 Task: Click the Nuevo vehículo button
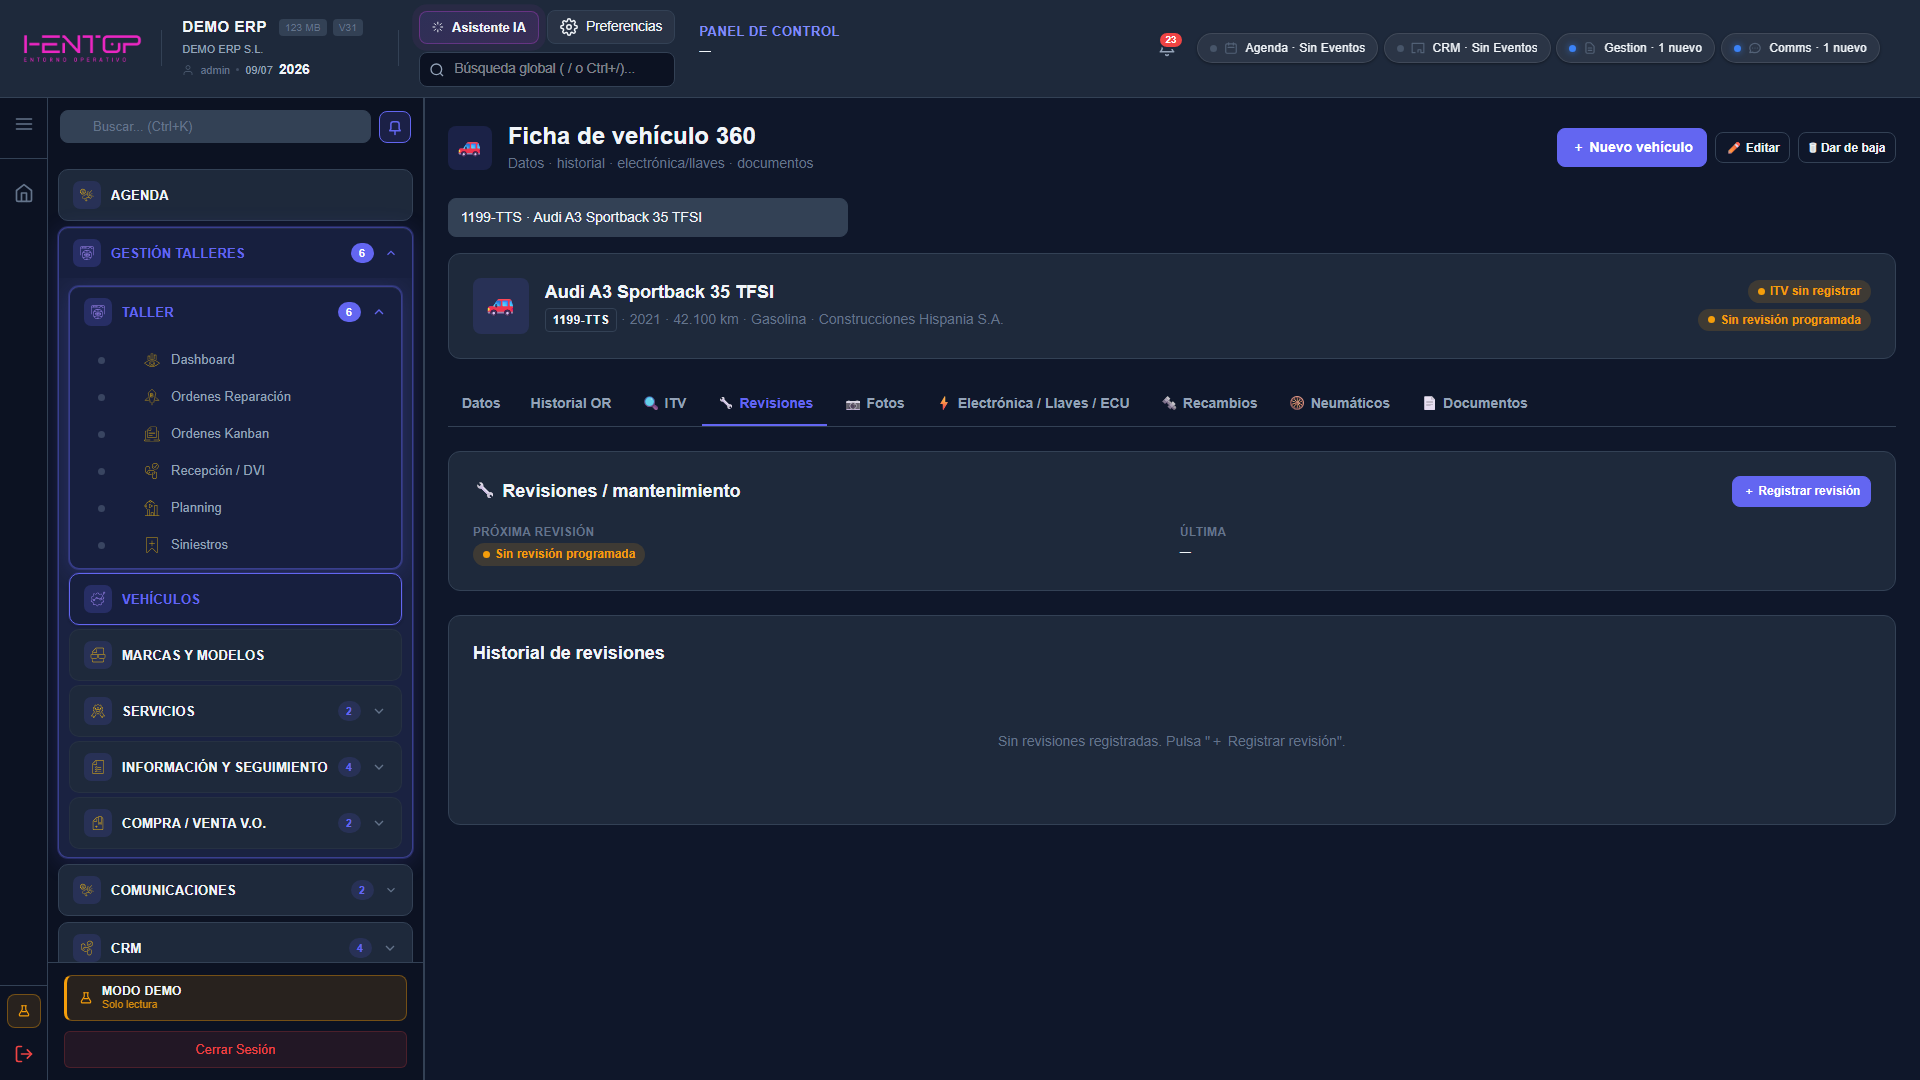click(x=1632, y=148)
